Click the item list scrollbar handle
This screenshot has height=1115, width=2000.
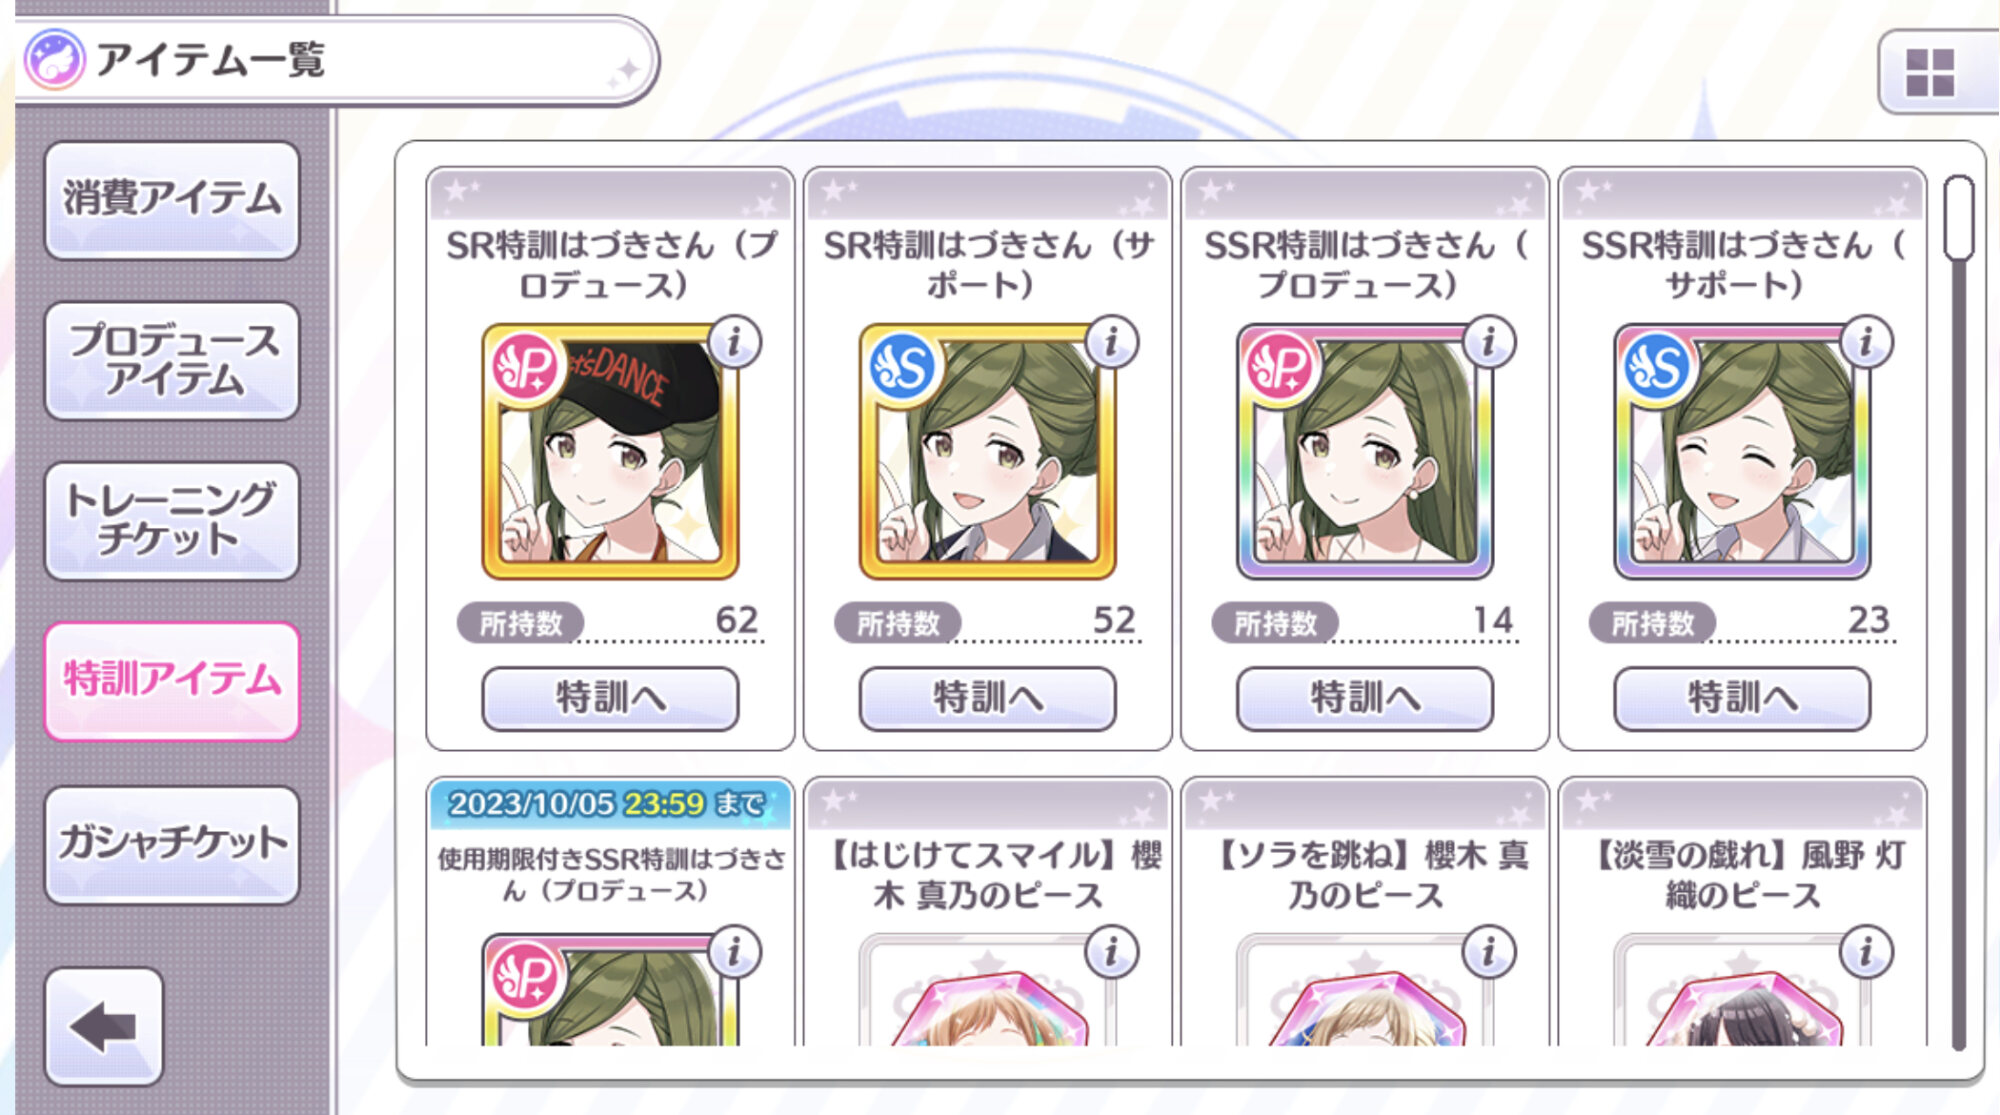[x=1959, y=218]
